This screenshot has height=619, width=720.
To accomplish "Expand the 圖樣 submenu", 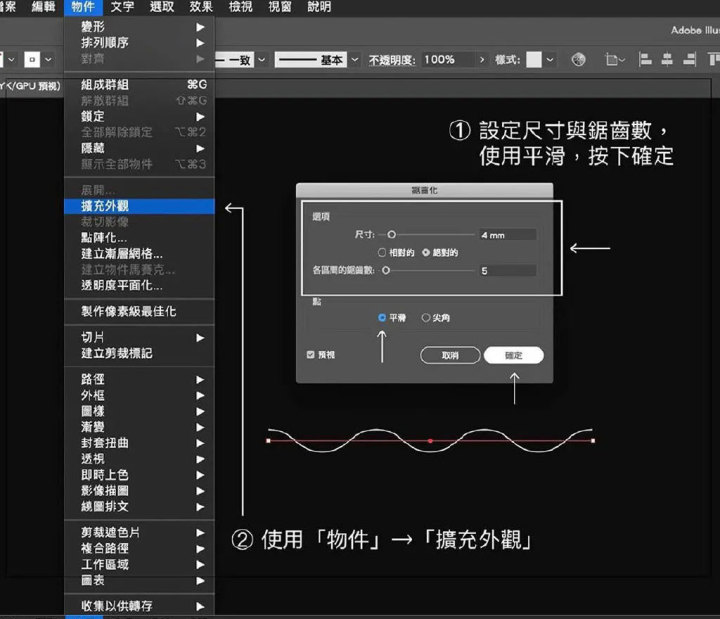I will (140, 411).
